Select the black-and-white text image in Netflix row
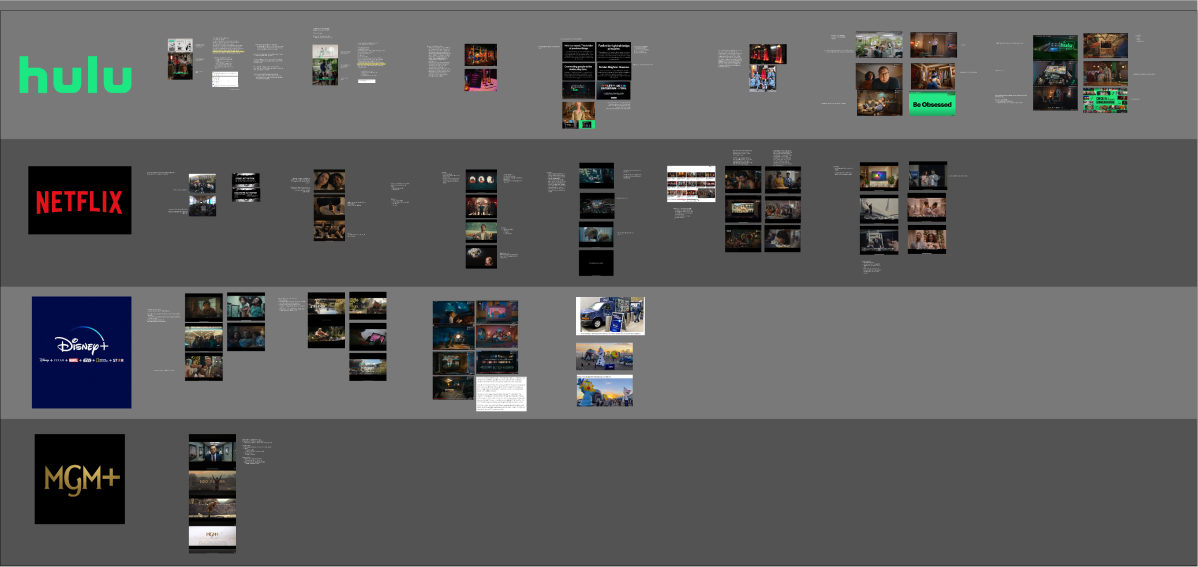Viewport: 1198px width, 567px height. [x=246, y=187]
